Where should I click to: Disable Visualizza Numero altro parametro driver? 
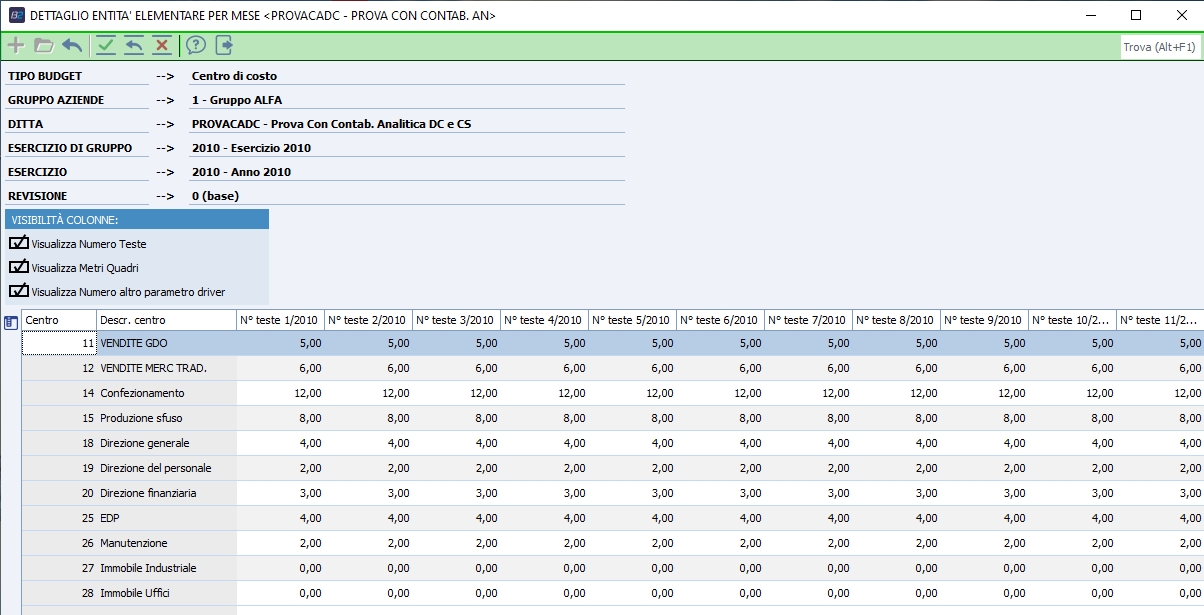click(x=19, y=291)
